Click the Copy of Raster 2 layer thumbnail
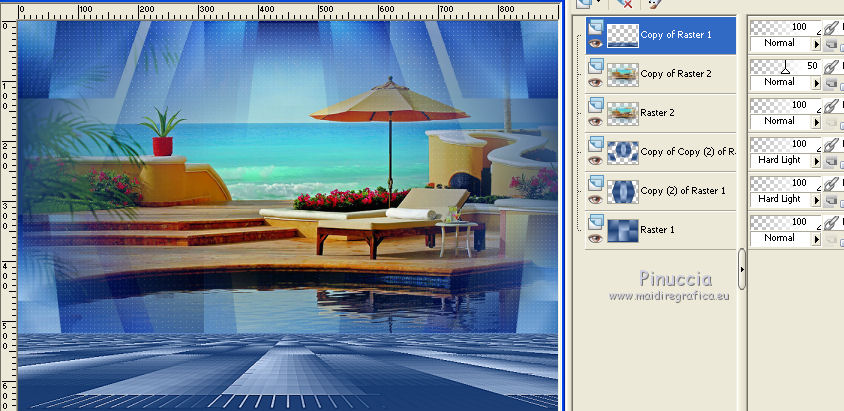Screen dimensions: 844x411 [623, 74]
